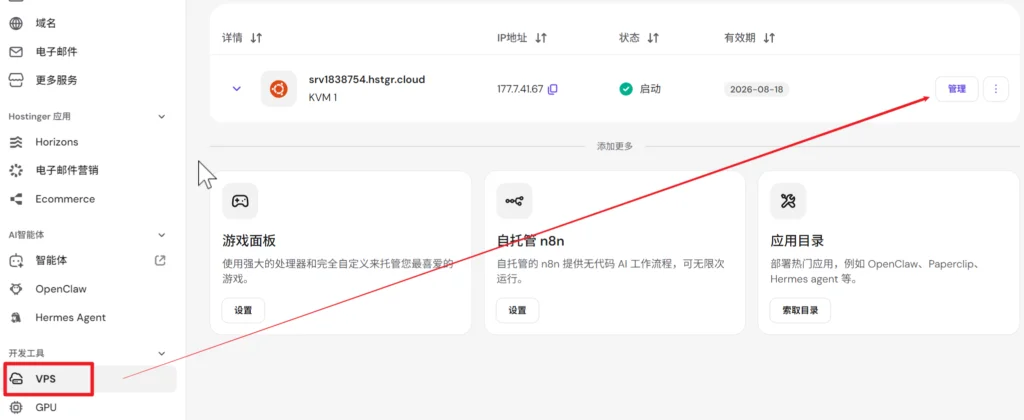
Task: Click 索取目录 button under 应用目录
Action: coord(800,310)
